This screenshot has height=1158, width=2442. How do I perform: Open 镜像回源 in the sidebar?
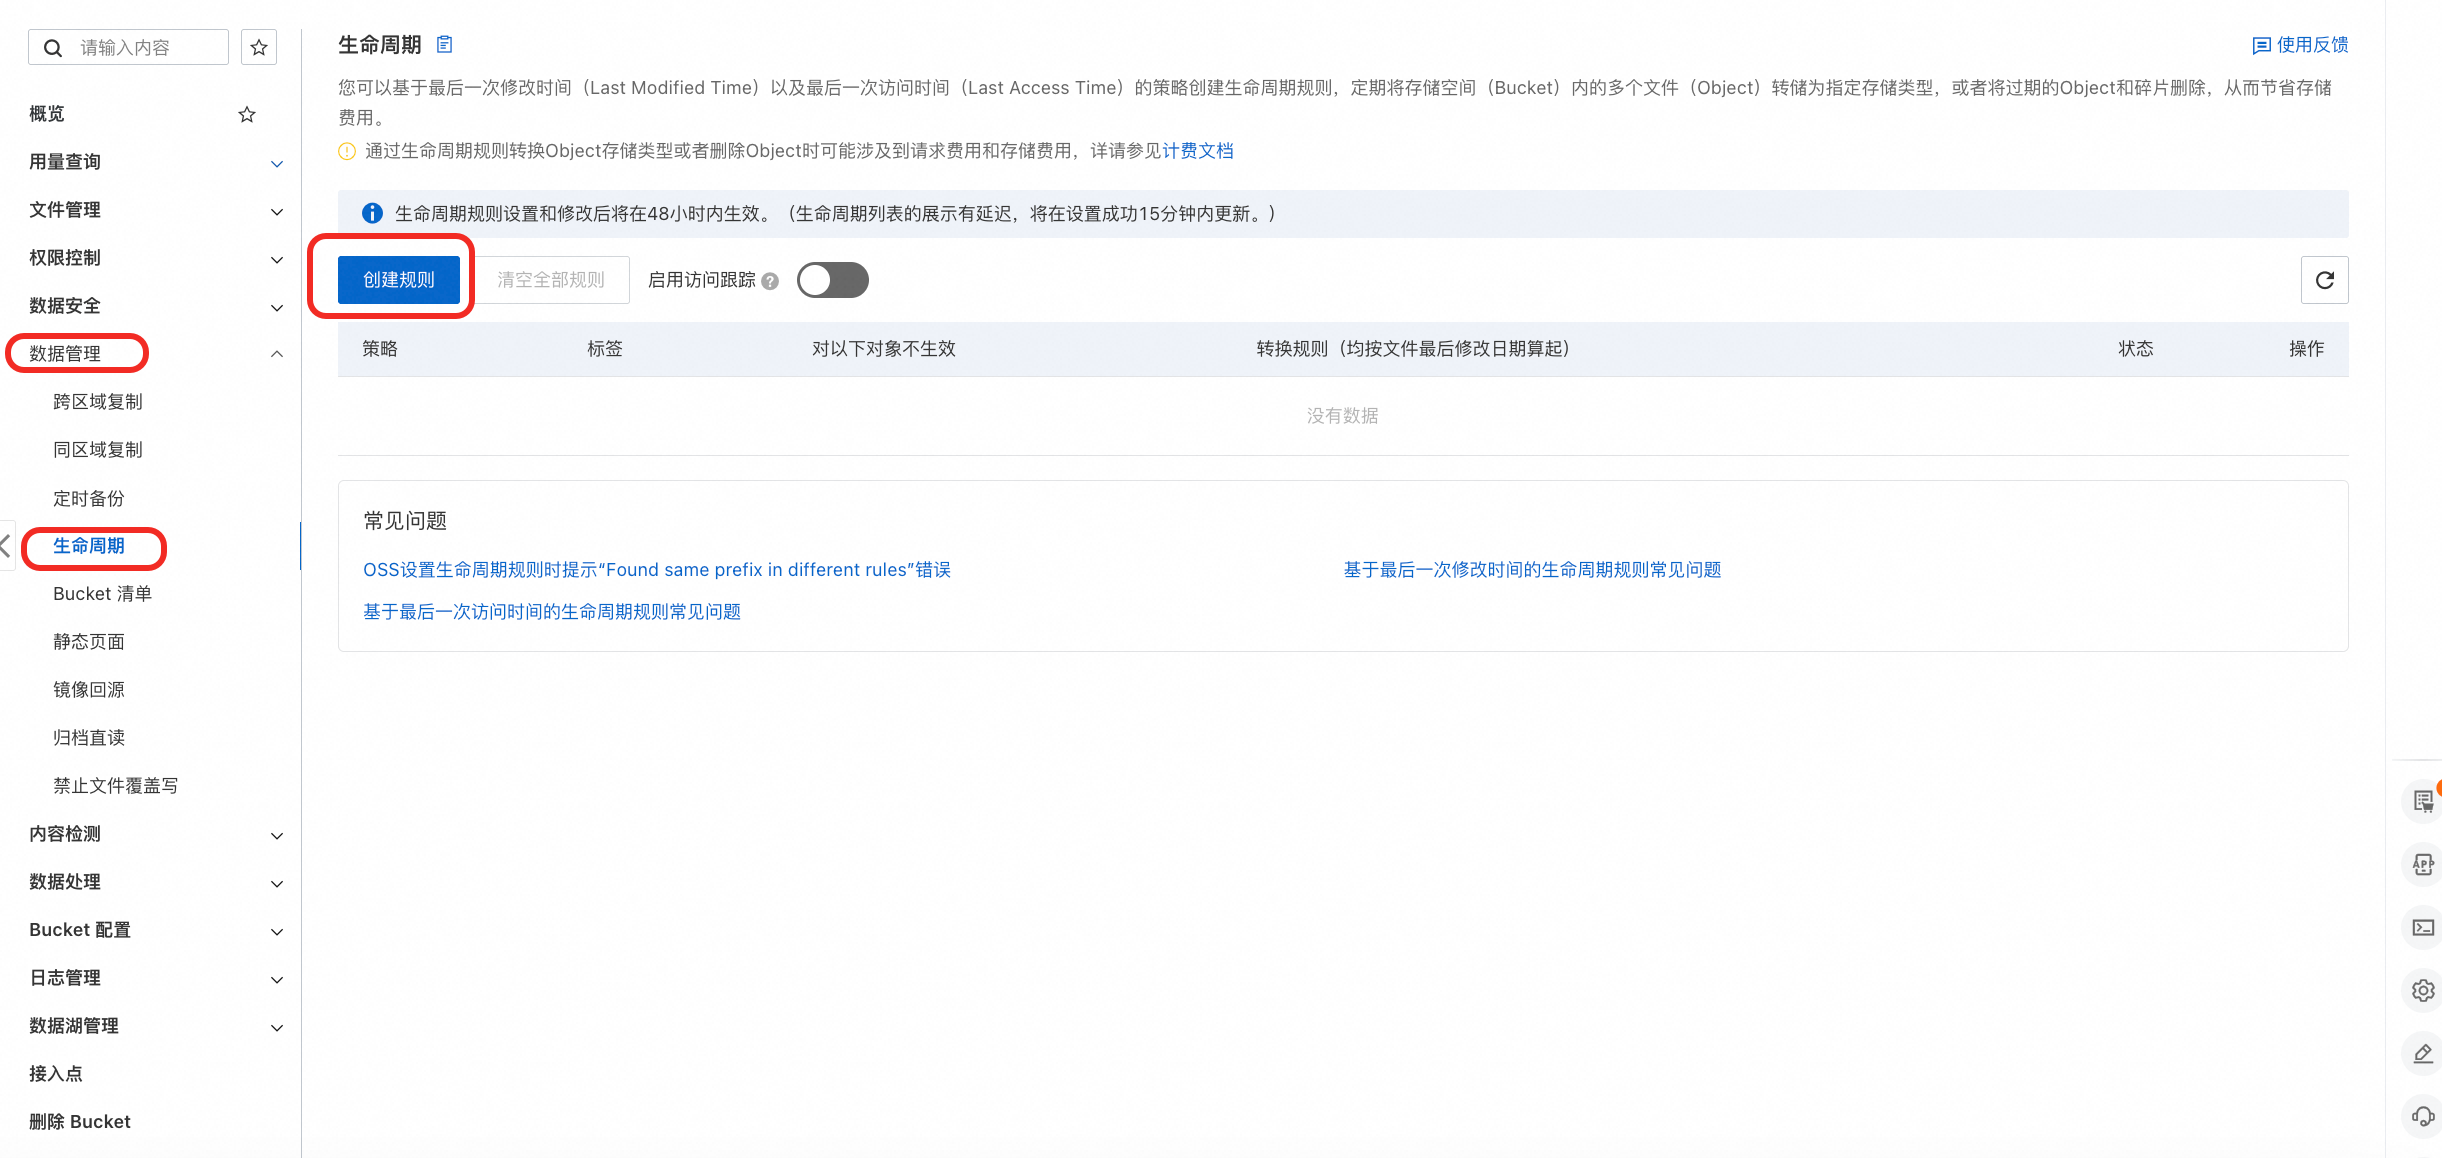pos(89,690)
